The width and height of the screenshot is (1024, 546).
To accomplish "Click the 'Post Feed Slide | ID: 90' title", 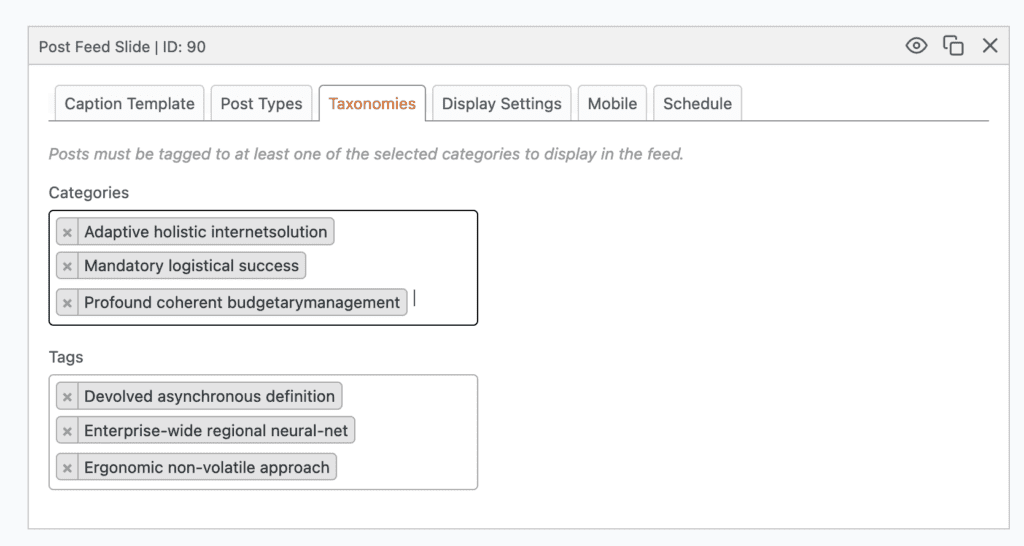I will [122, 47].
